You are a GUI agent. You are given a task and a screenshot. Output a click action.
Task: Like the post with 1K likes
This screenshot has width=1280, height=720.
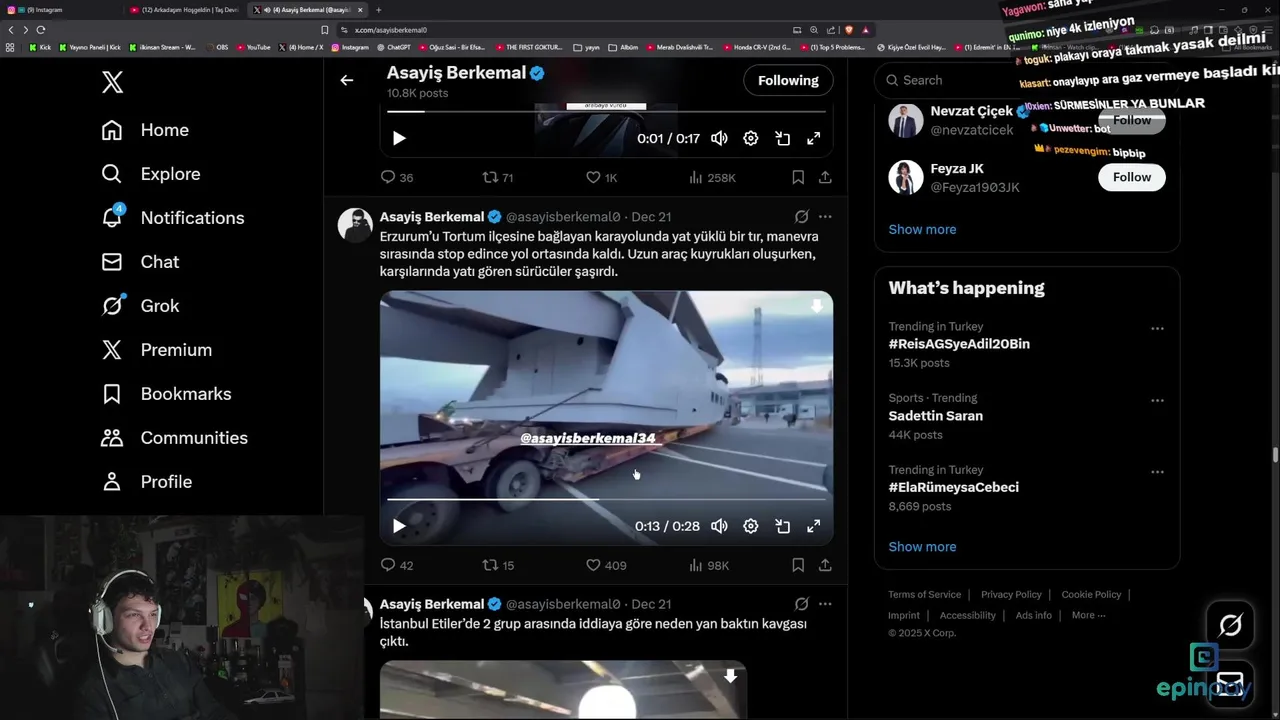pyautogui.click(x=602, y=177)
